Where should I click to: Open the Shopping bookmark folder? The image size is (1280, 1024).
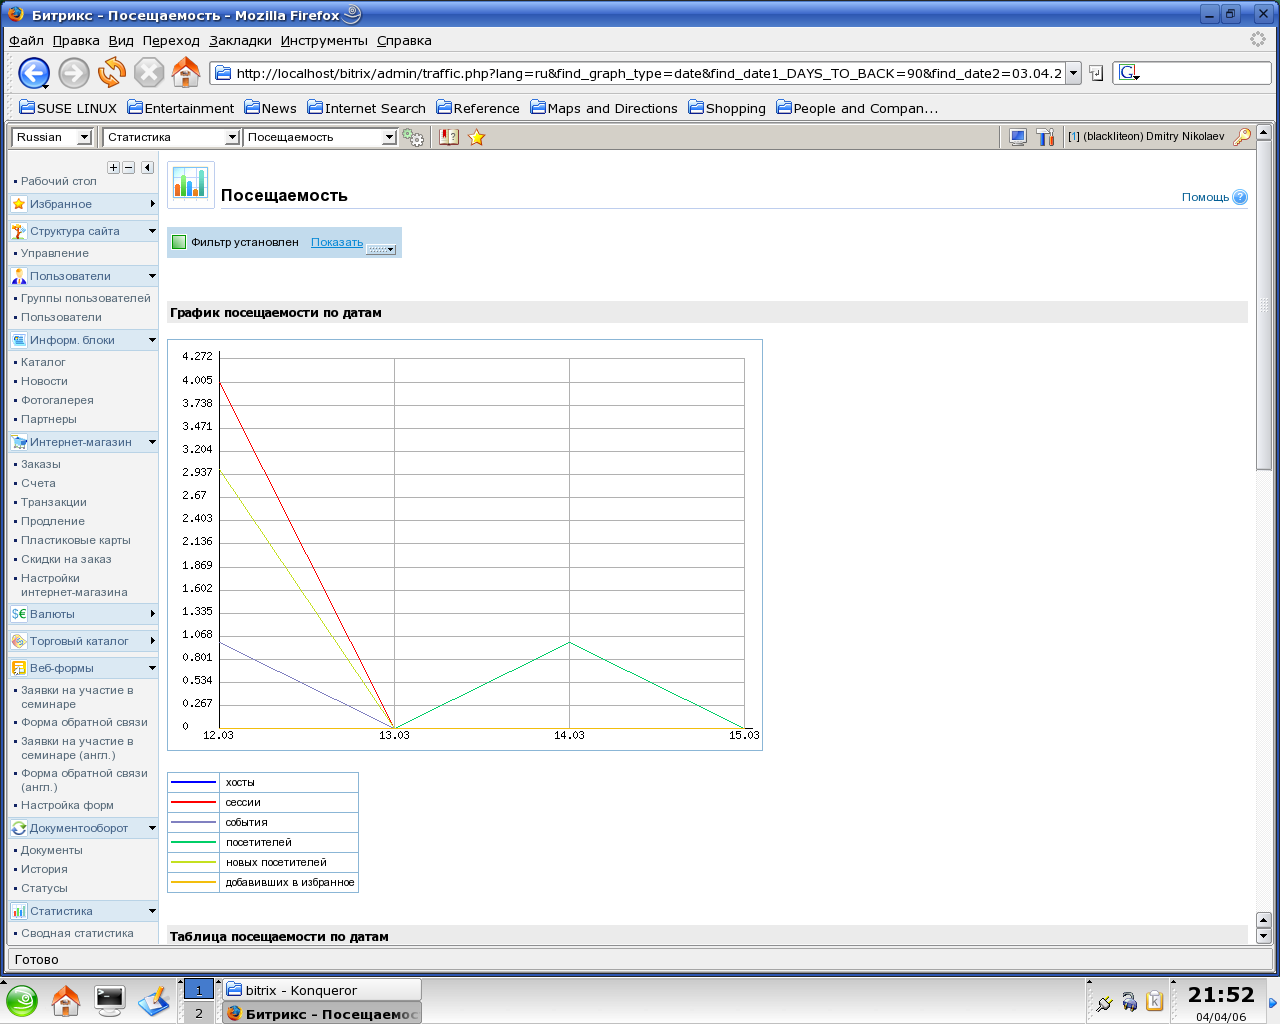coord(727,108)
